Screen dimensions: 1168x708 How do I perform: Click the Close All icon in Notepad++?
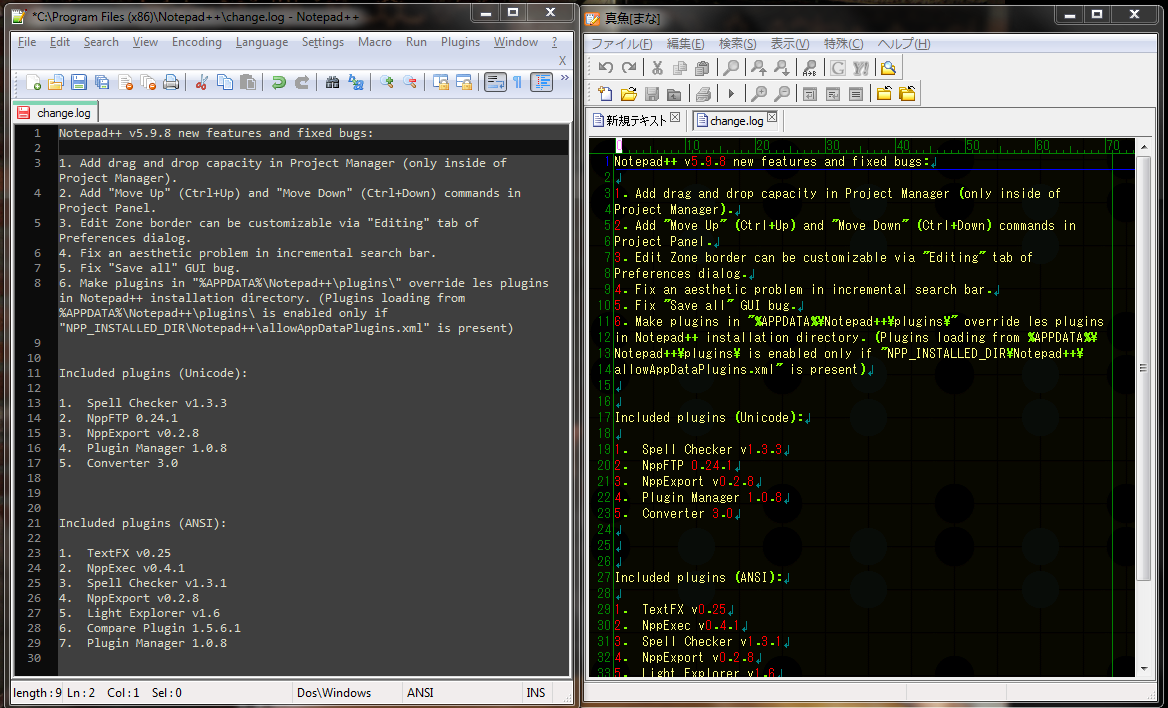pos(148,82)
